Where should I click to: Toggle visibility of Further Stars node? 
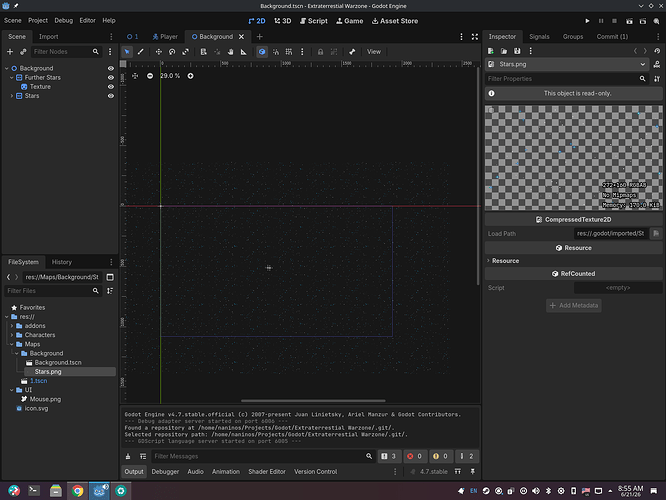[x=111, y=78]
